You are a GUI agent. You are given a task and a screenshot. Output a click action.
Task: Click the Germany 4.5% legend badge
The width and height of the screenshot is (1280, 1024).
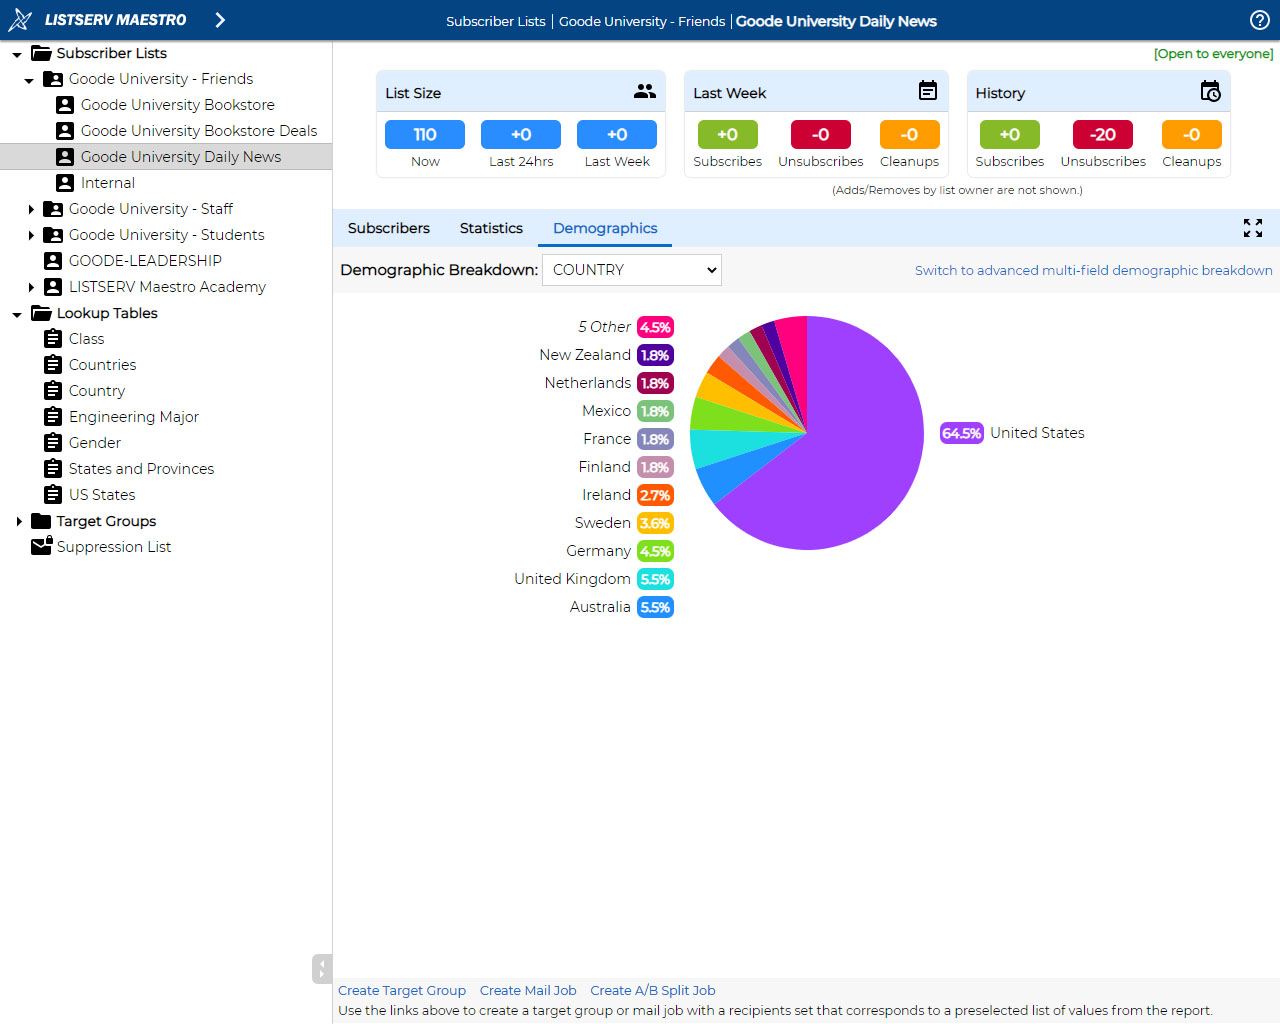click(x=656, y=551)
